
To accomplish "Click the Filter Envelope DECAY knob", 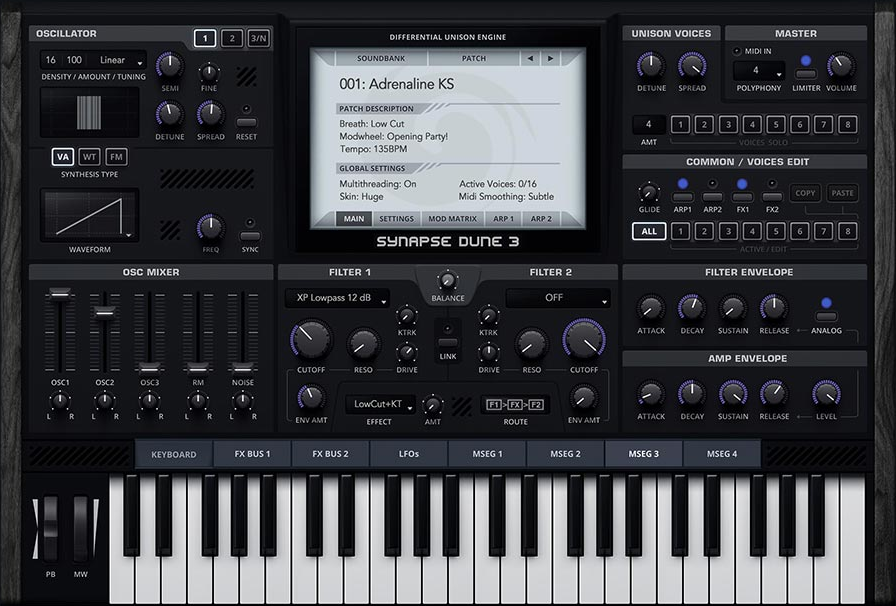I will pos(691,309).
